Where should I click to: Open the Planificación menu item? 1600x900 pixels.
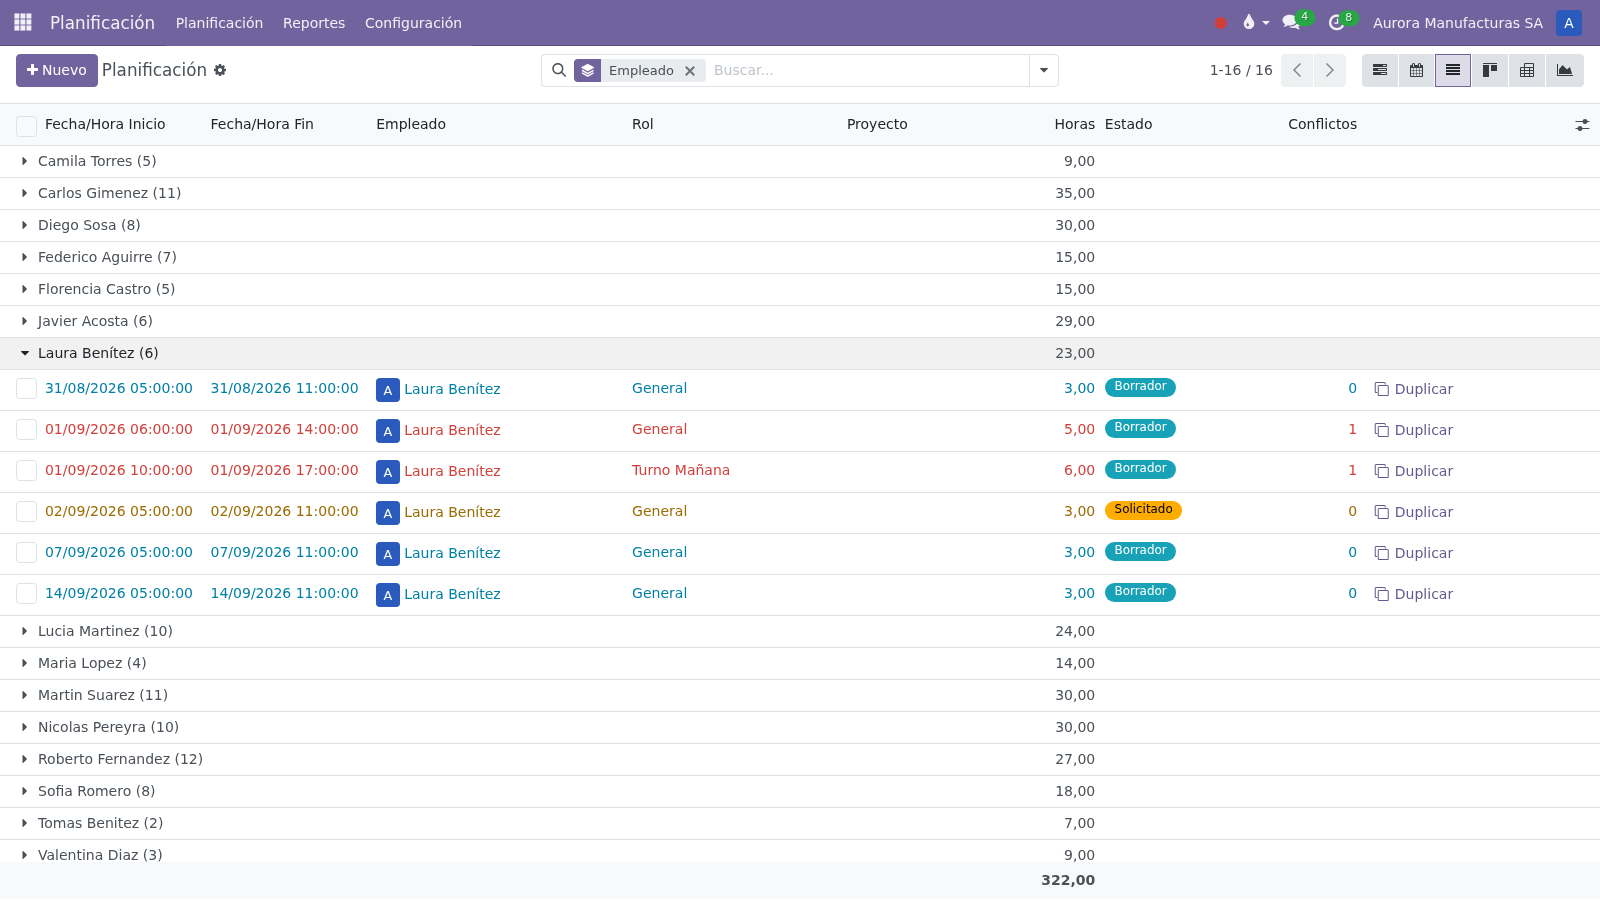[x=219, y=23]
